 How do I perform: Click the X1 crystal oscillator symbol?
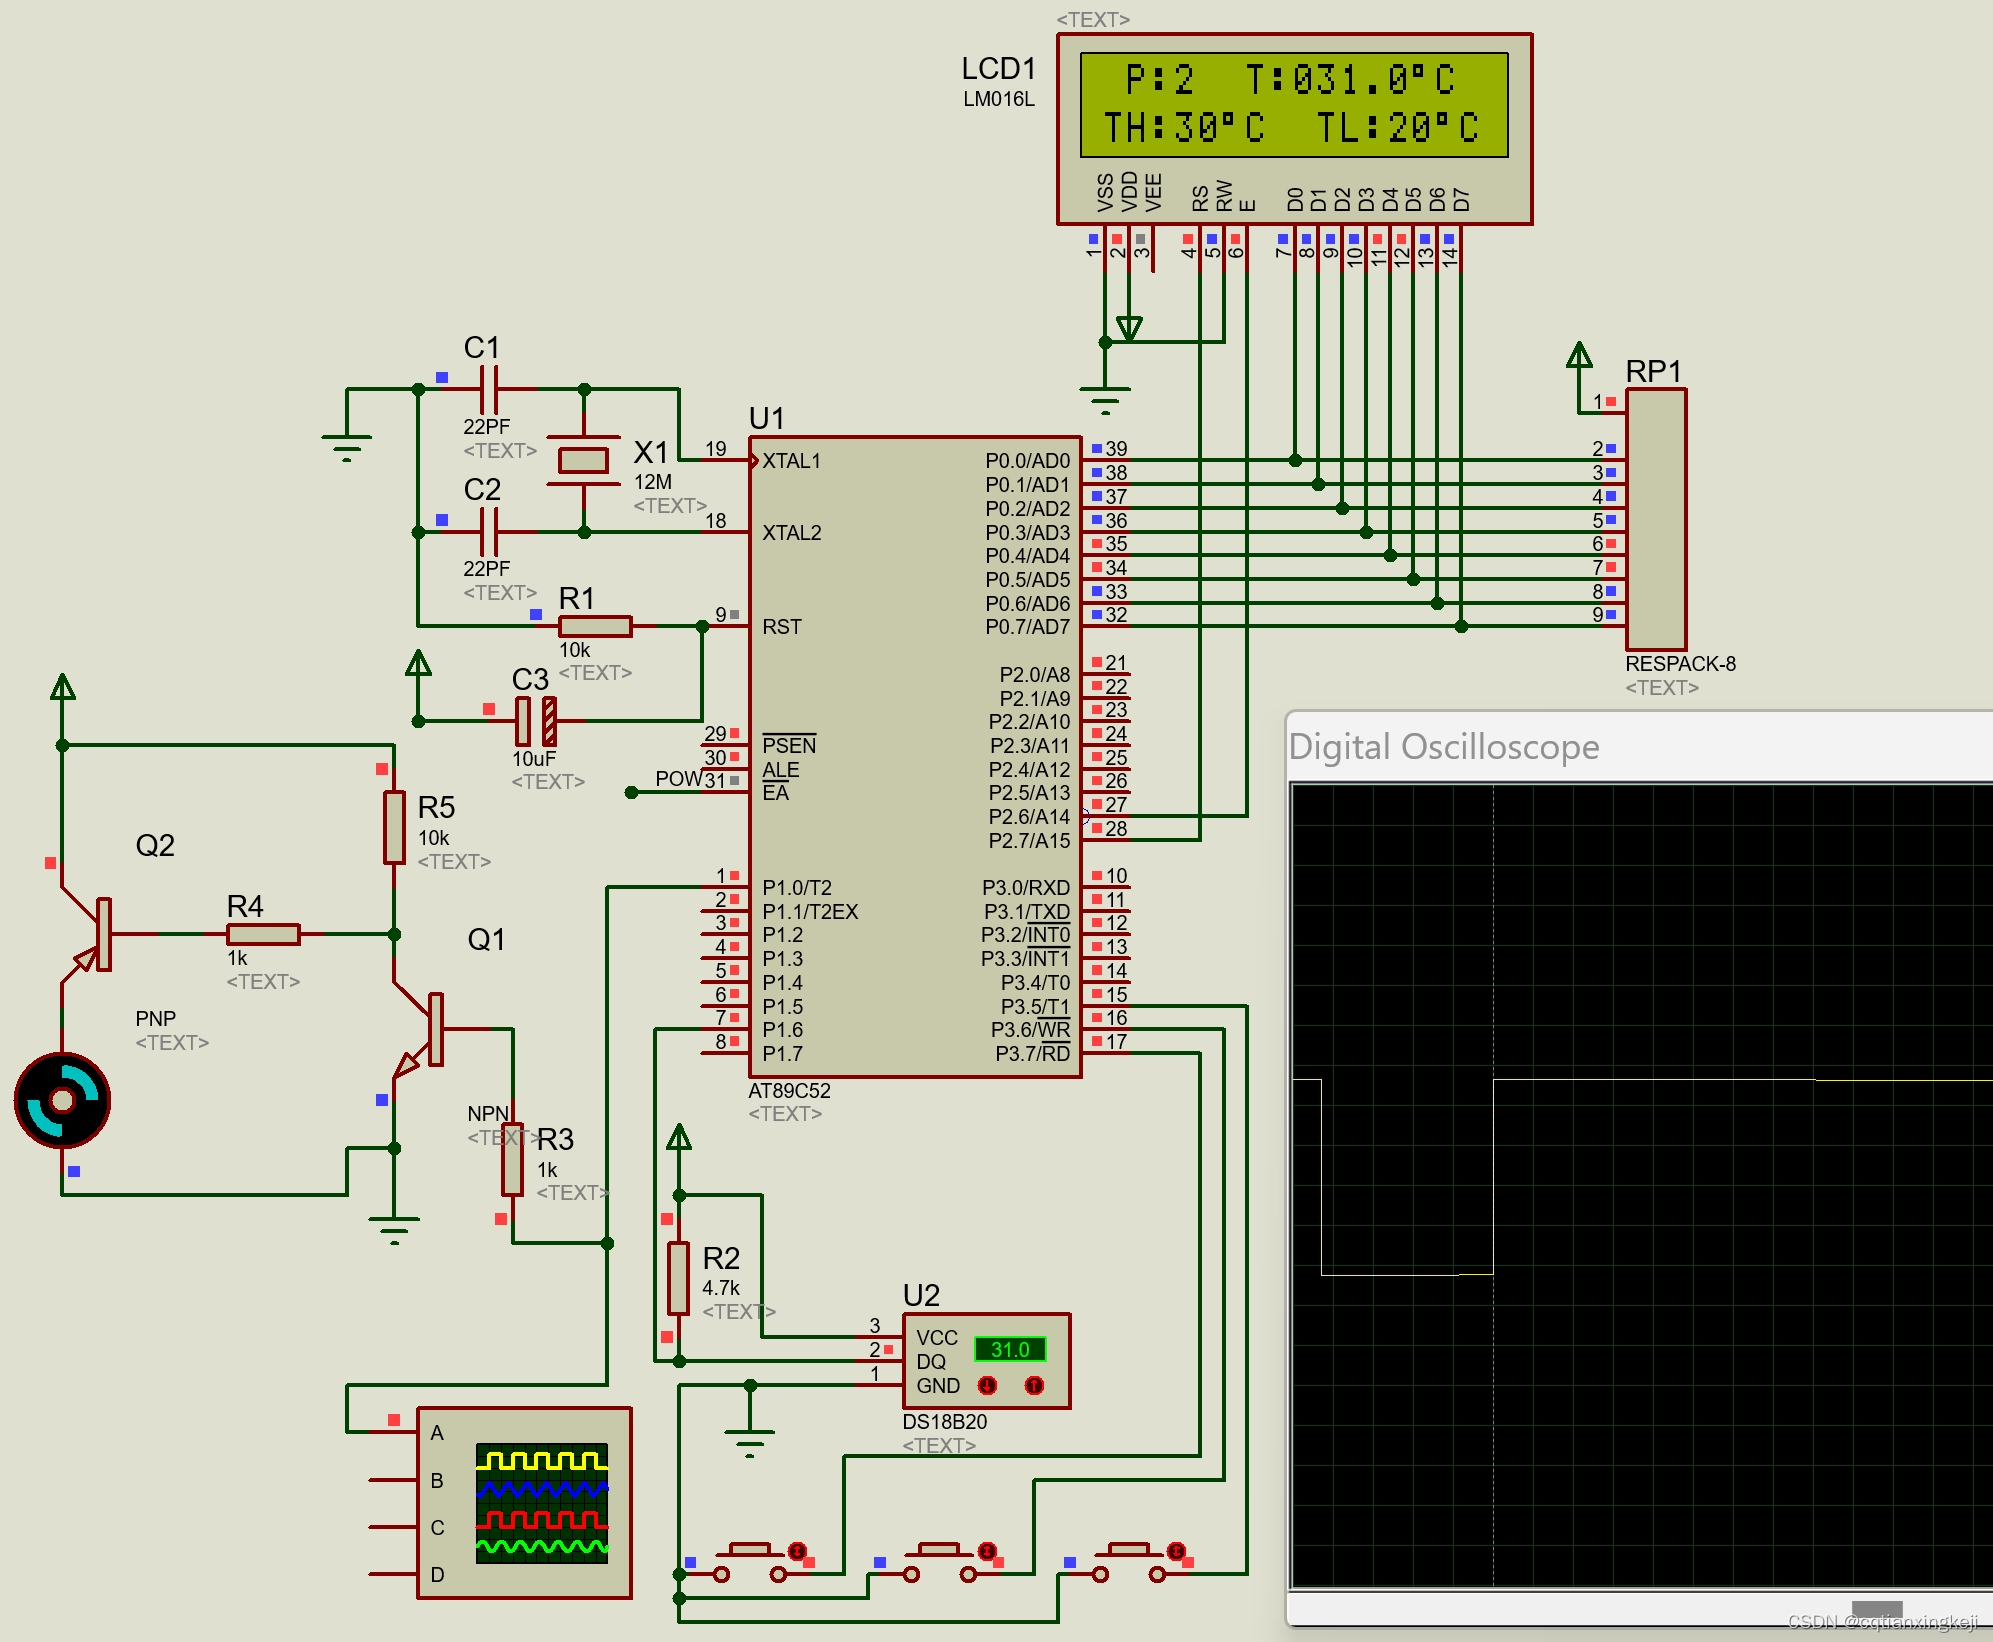pos(583,460)
